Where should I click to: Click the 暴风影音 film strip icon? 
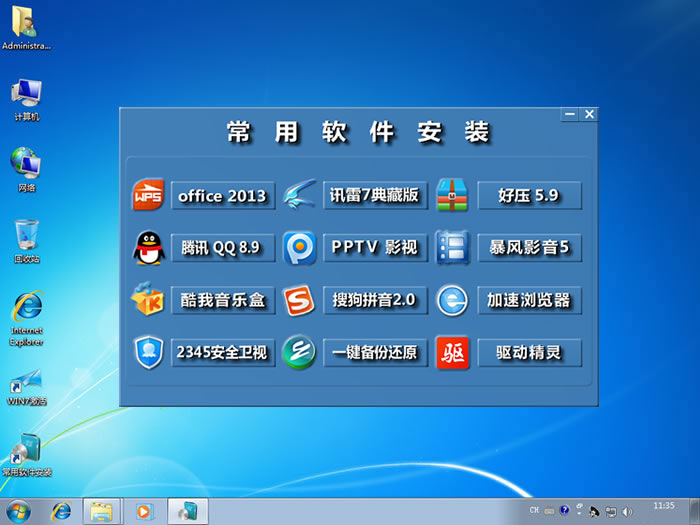point(452,247)
